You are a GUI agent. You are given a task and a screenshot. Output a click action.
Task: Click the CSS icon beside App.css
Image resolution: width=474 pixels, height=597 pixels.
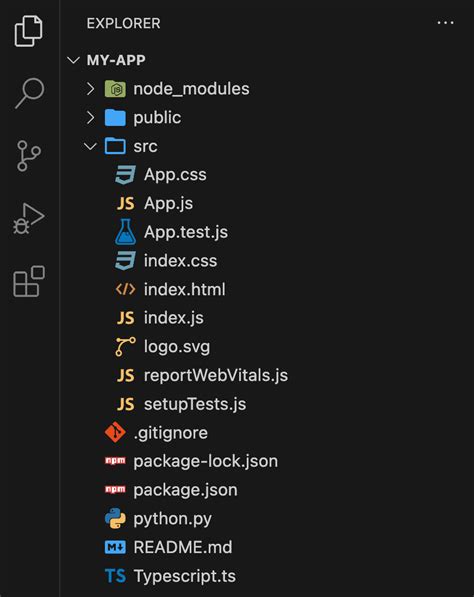(x=125, y=175)
